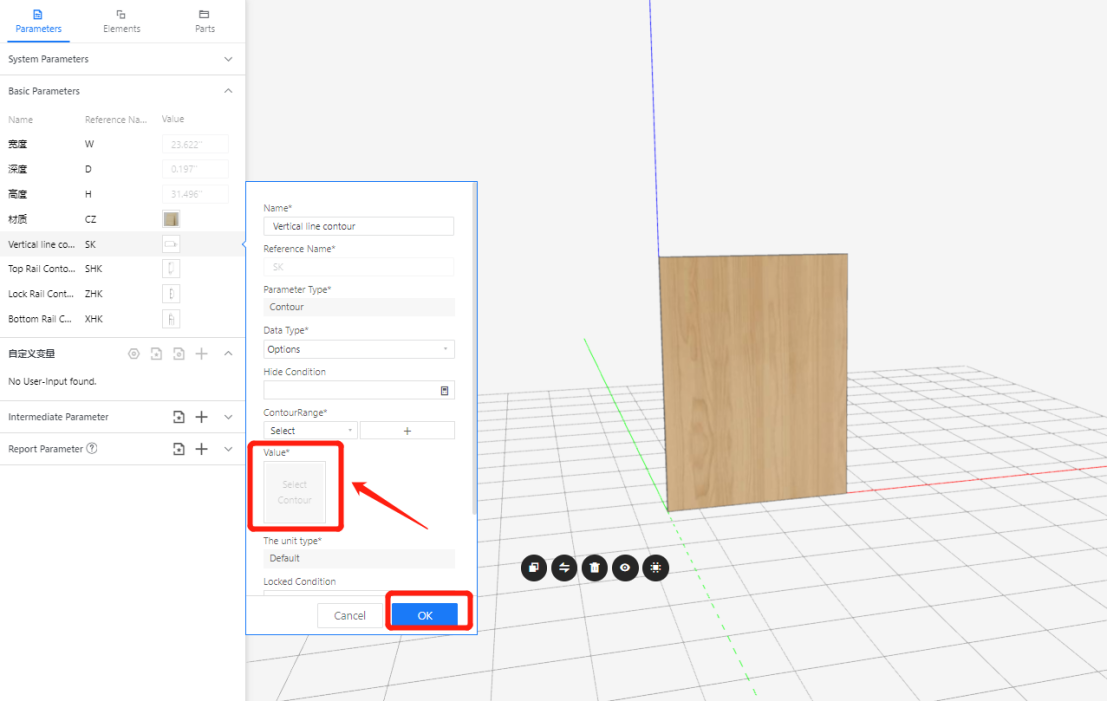Toggle element visibility with the eye icon
The width and height of the screenshot is (1108, 702).
[625, 568]
